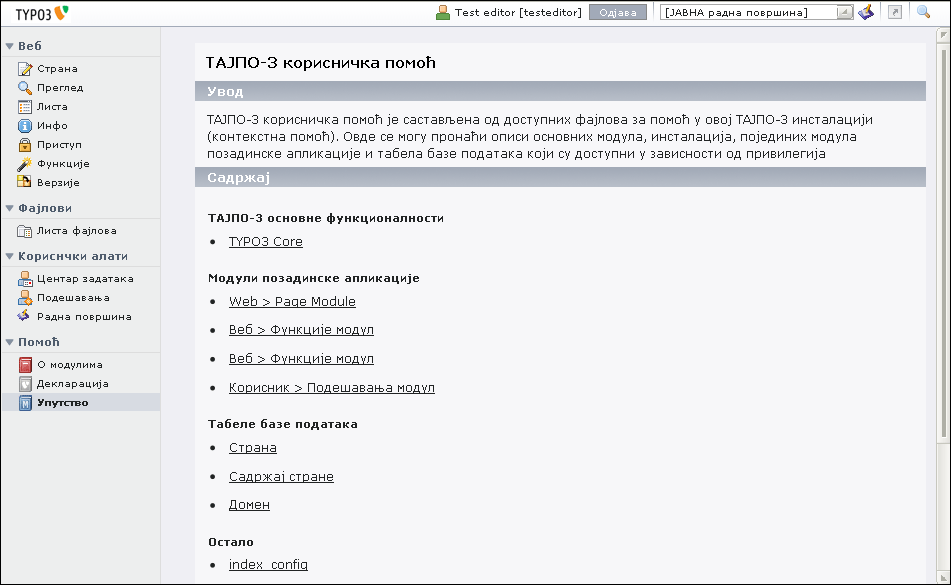
Task: Open the Инфо module
Action: (52, 125)
